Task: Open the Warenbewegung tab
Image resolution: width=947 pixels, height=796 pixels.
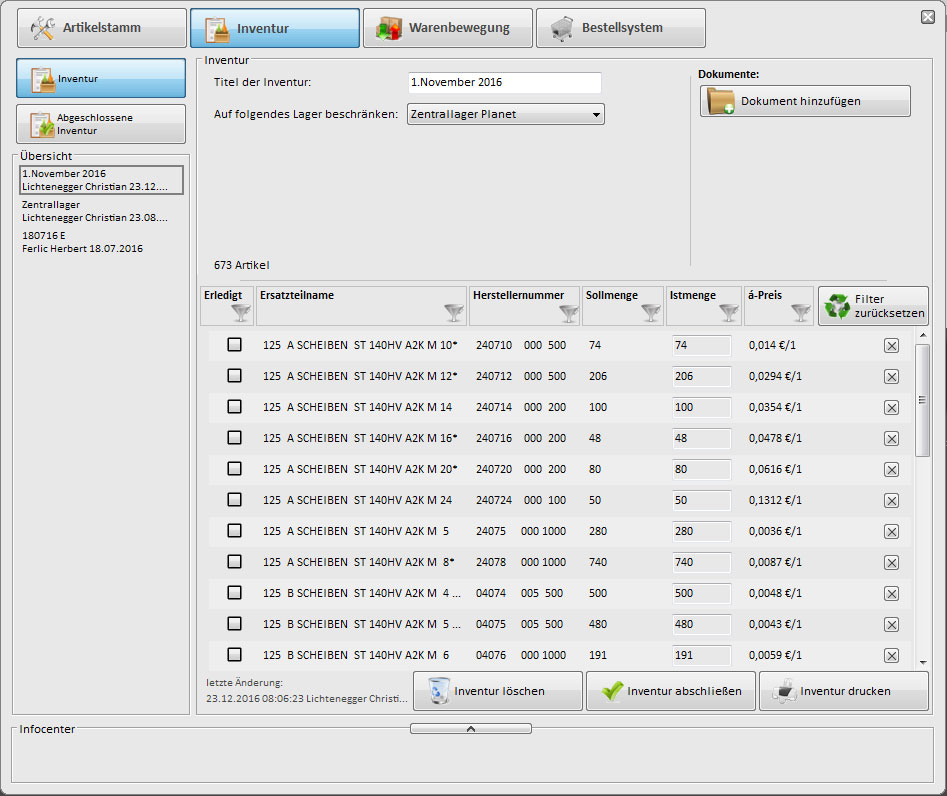Action: pos(447,28)
